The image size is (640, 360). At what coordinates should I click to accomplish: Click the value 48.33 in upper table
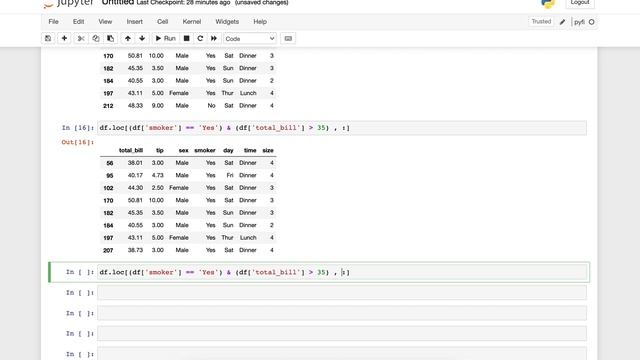(135, 106)
